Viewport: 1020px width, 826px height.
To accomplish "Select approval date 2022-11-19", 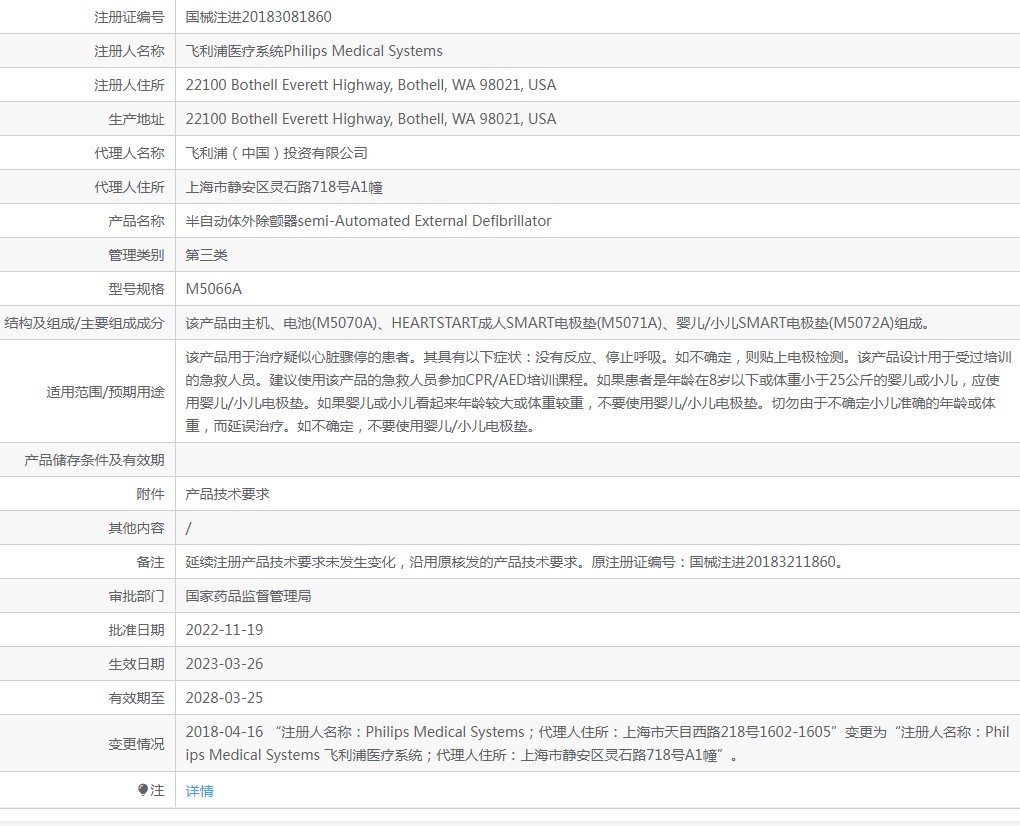I will coord(224,630).
